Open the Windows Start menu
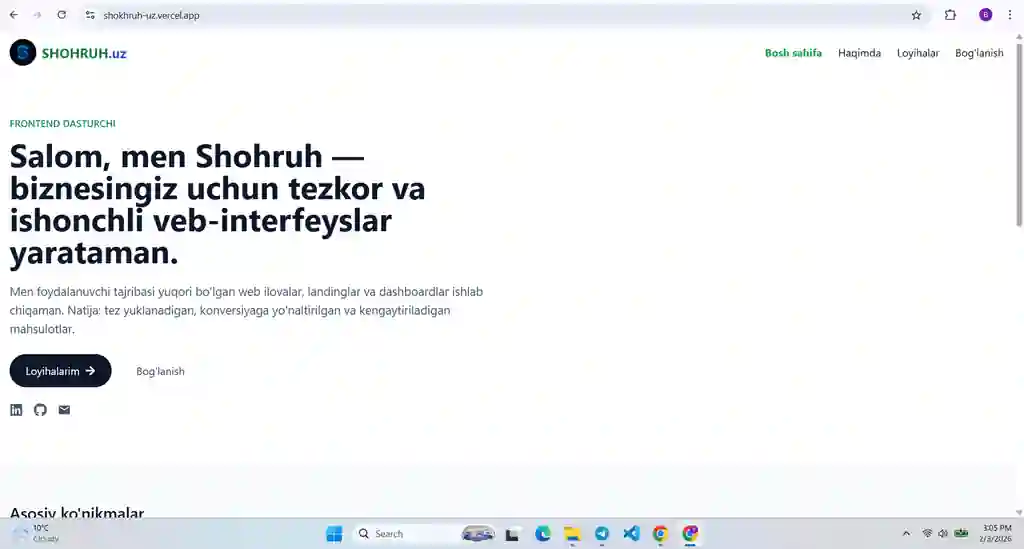Viewport: 1024px width, 549px height. (x=334, y=534)
